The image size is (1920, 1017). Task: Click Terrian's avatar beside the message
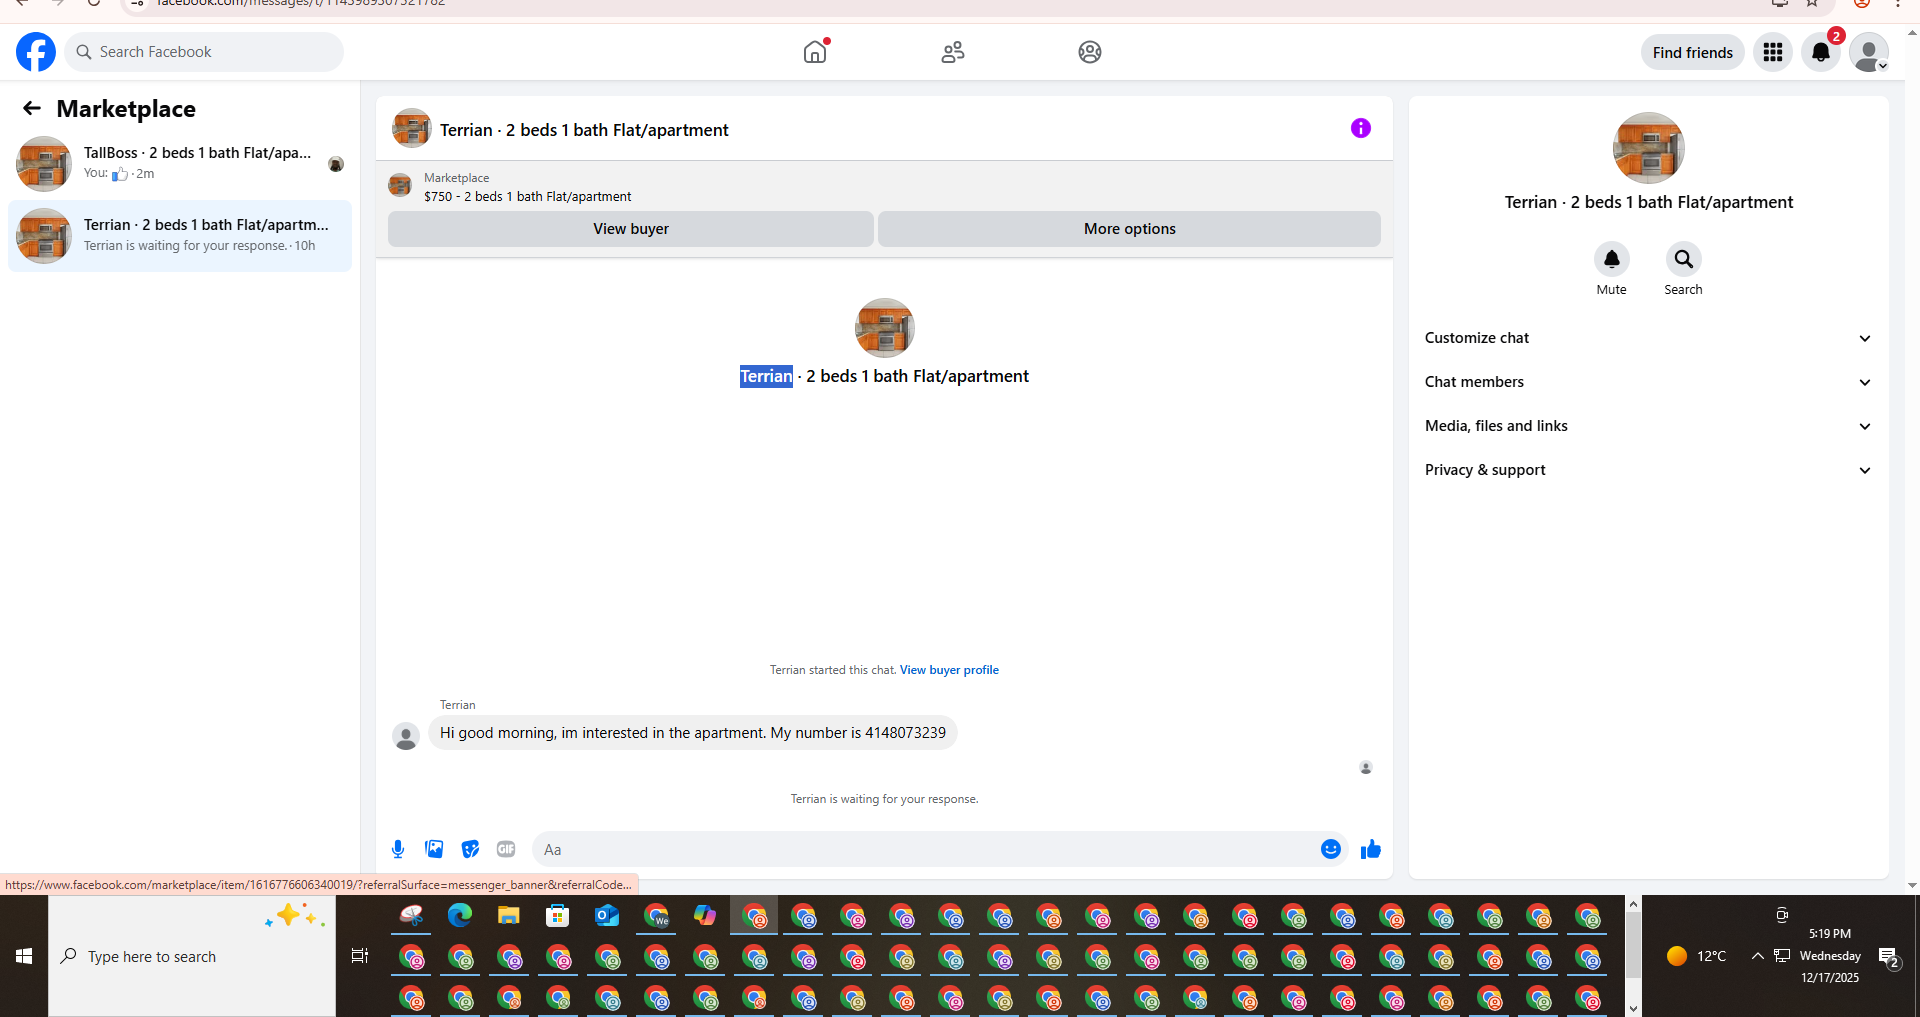[x=406, y=737]
